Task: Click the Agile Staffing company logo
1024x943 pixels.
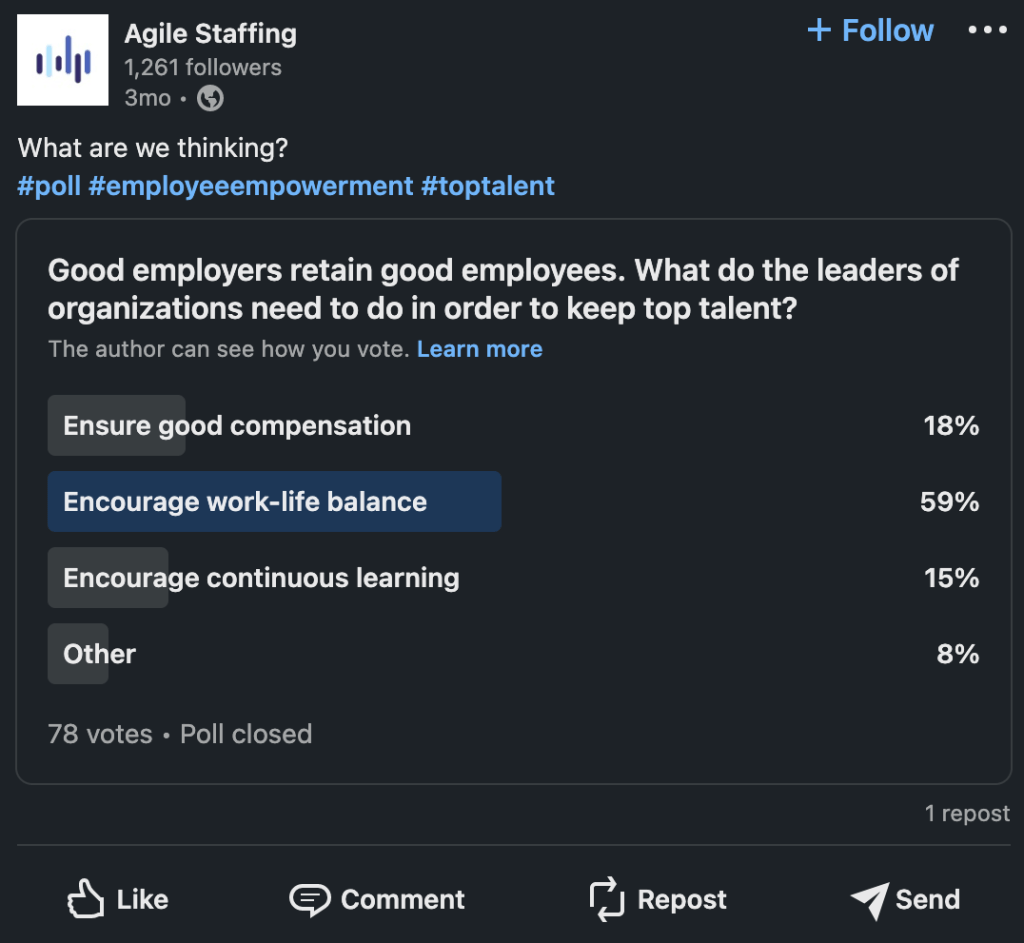Action: (x=63, y=61)
